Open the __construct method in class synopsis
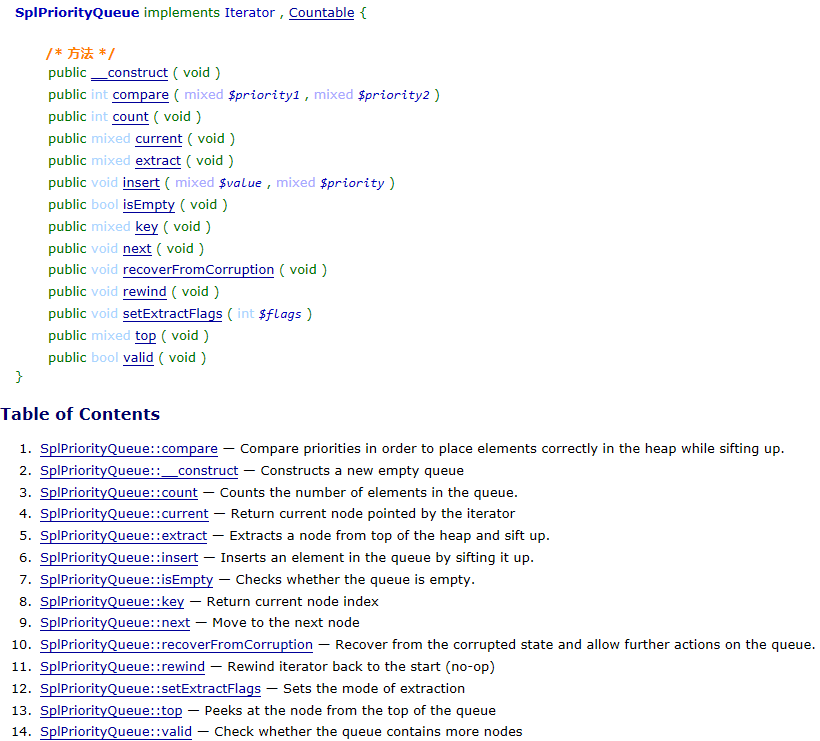The image size is (820, 741). click(x=130, y=73)
